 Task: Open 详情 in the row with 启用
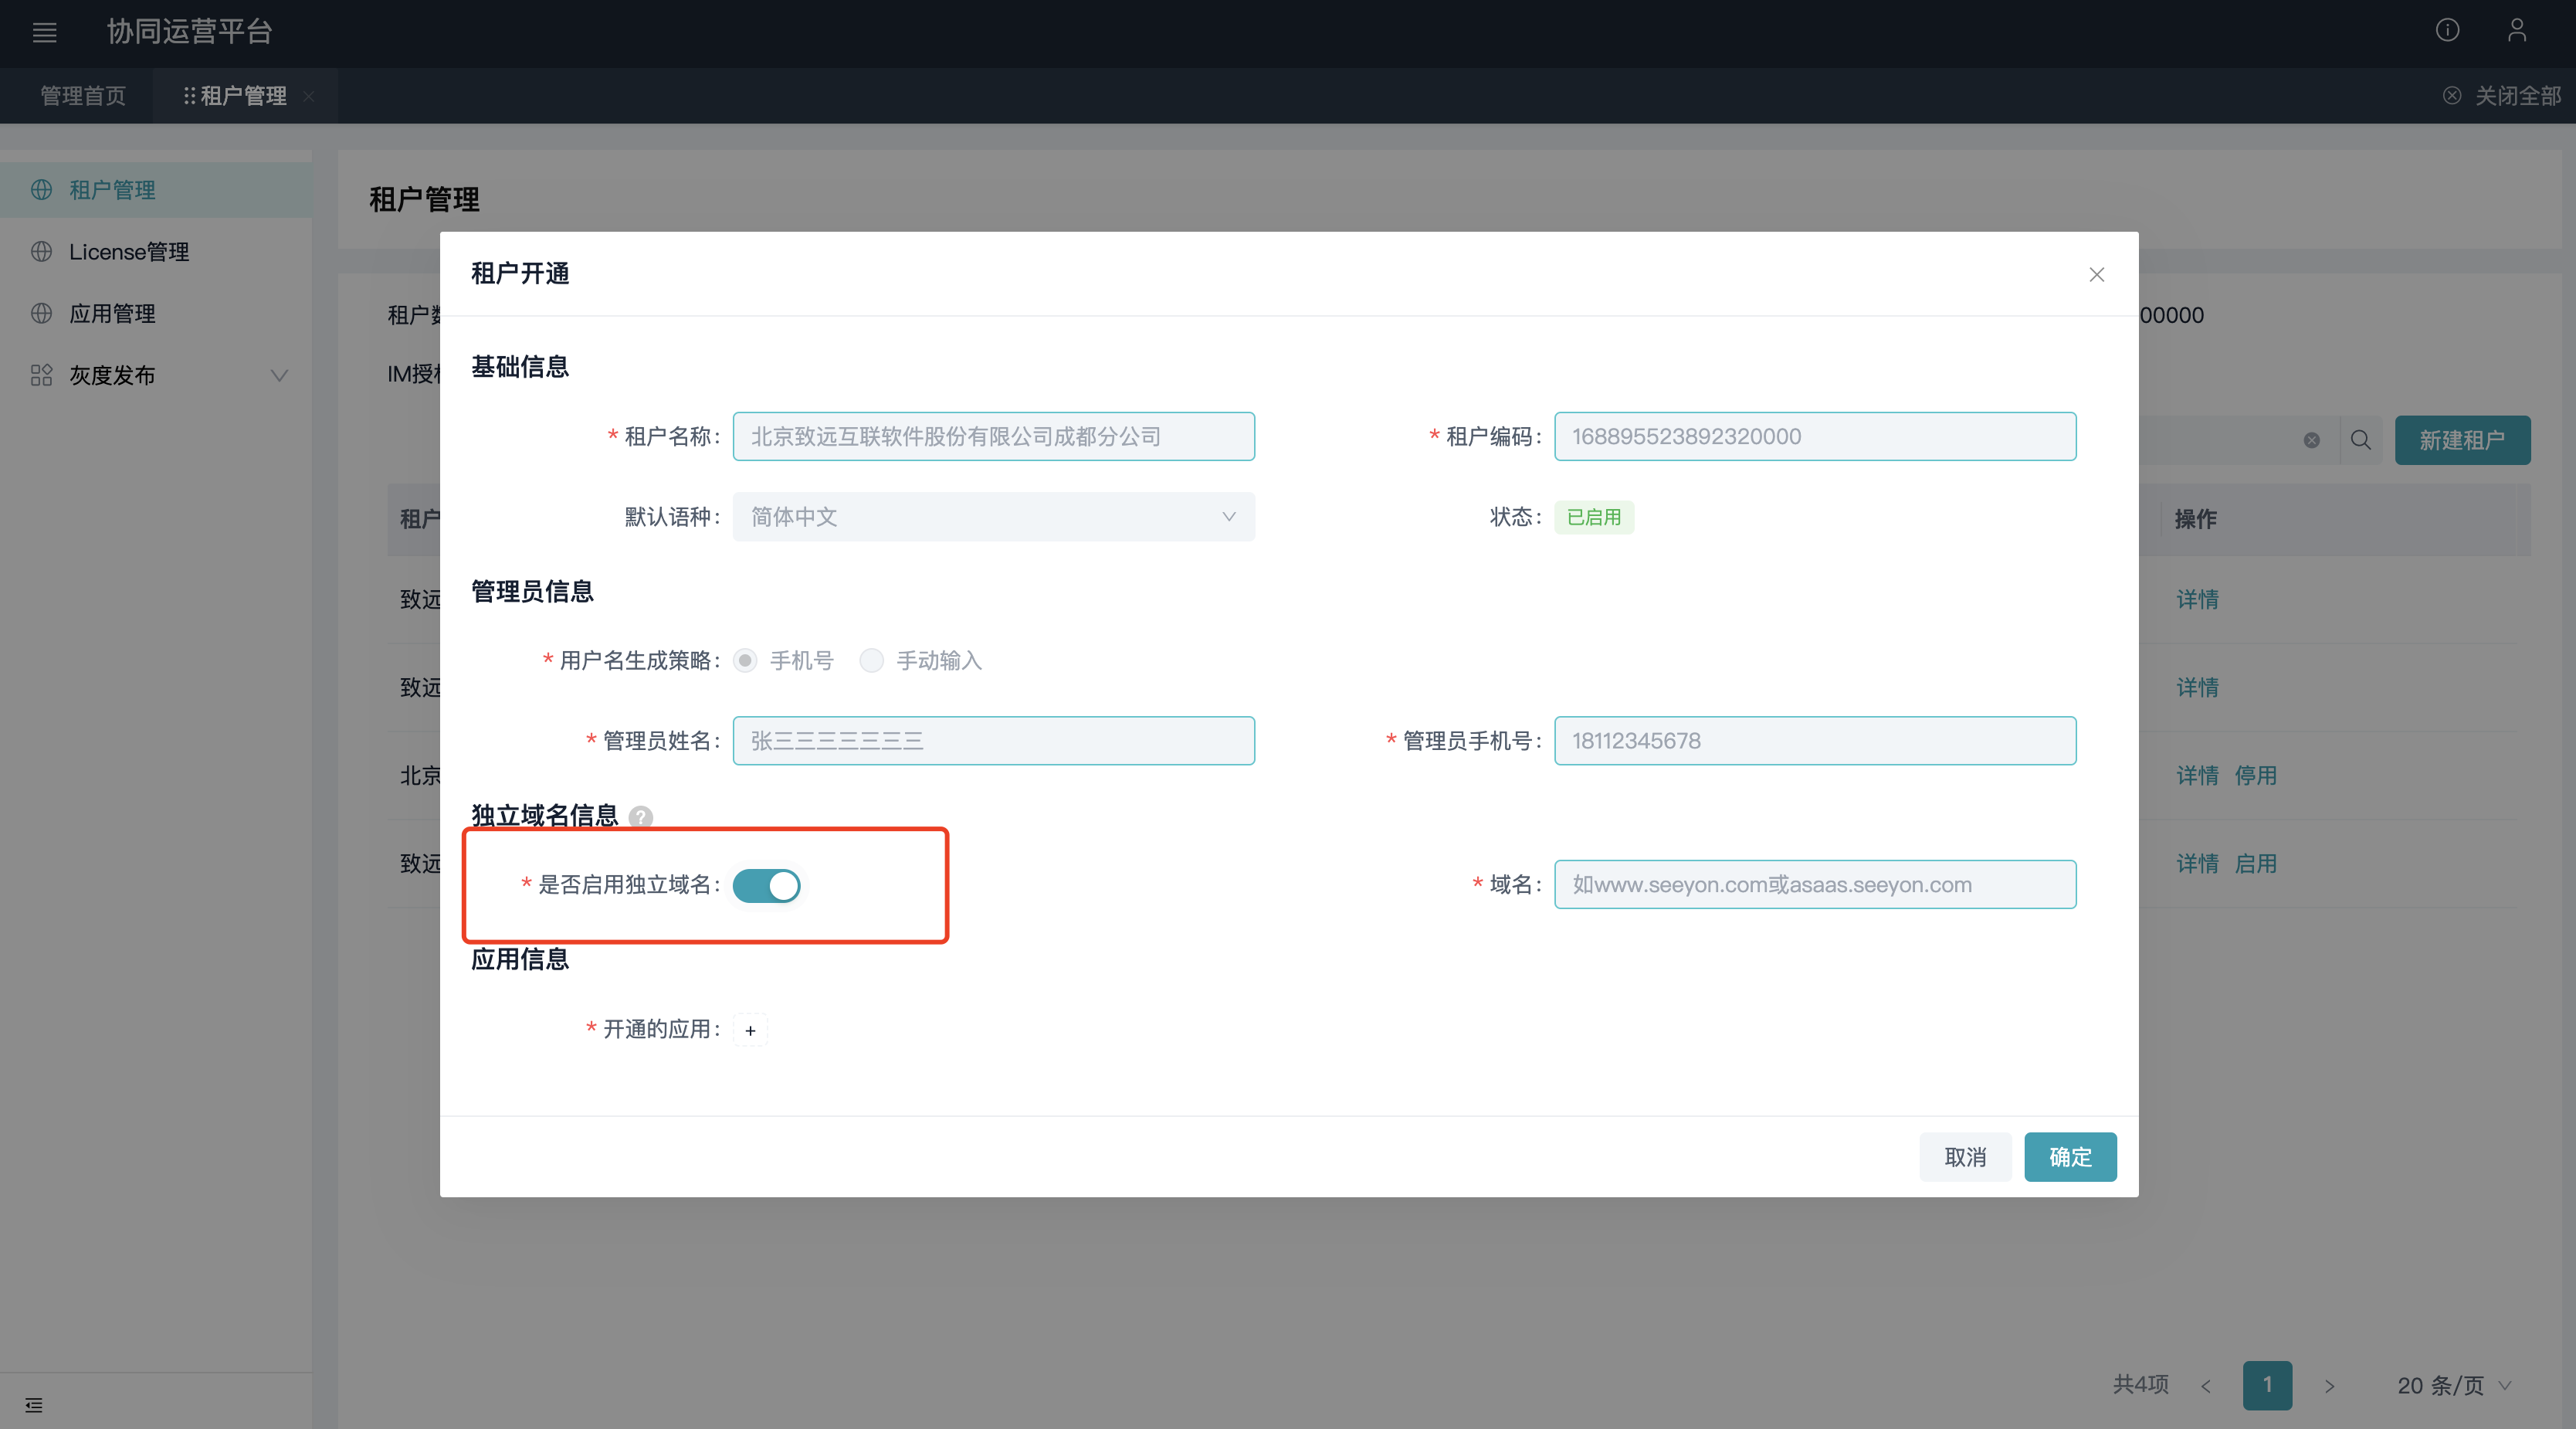coord(2197,864)
